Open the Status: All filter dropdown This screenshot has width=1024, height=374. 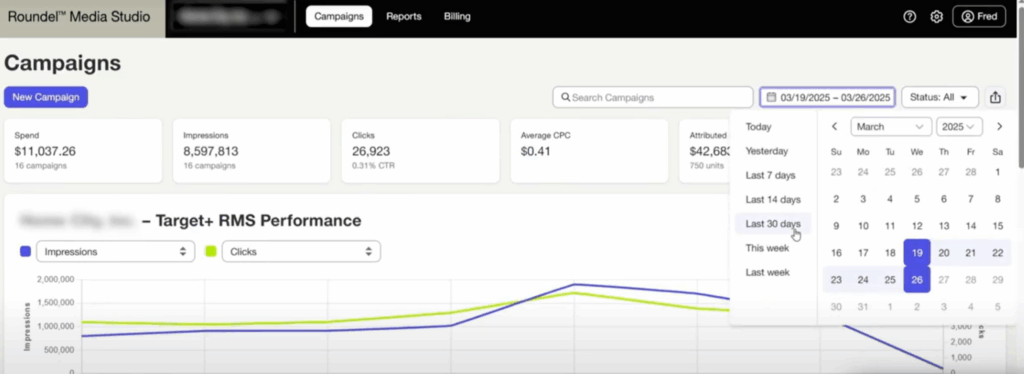(x=940, y=97)
